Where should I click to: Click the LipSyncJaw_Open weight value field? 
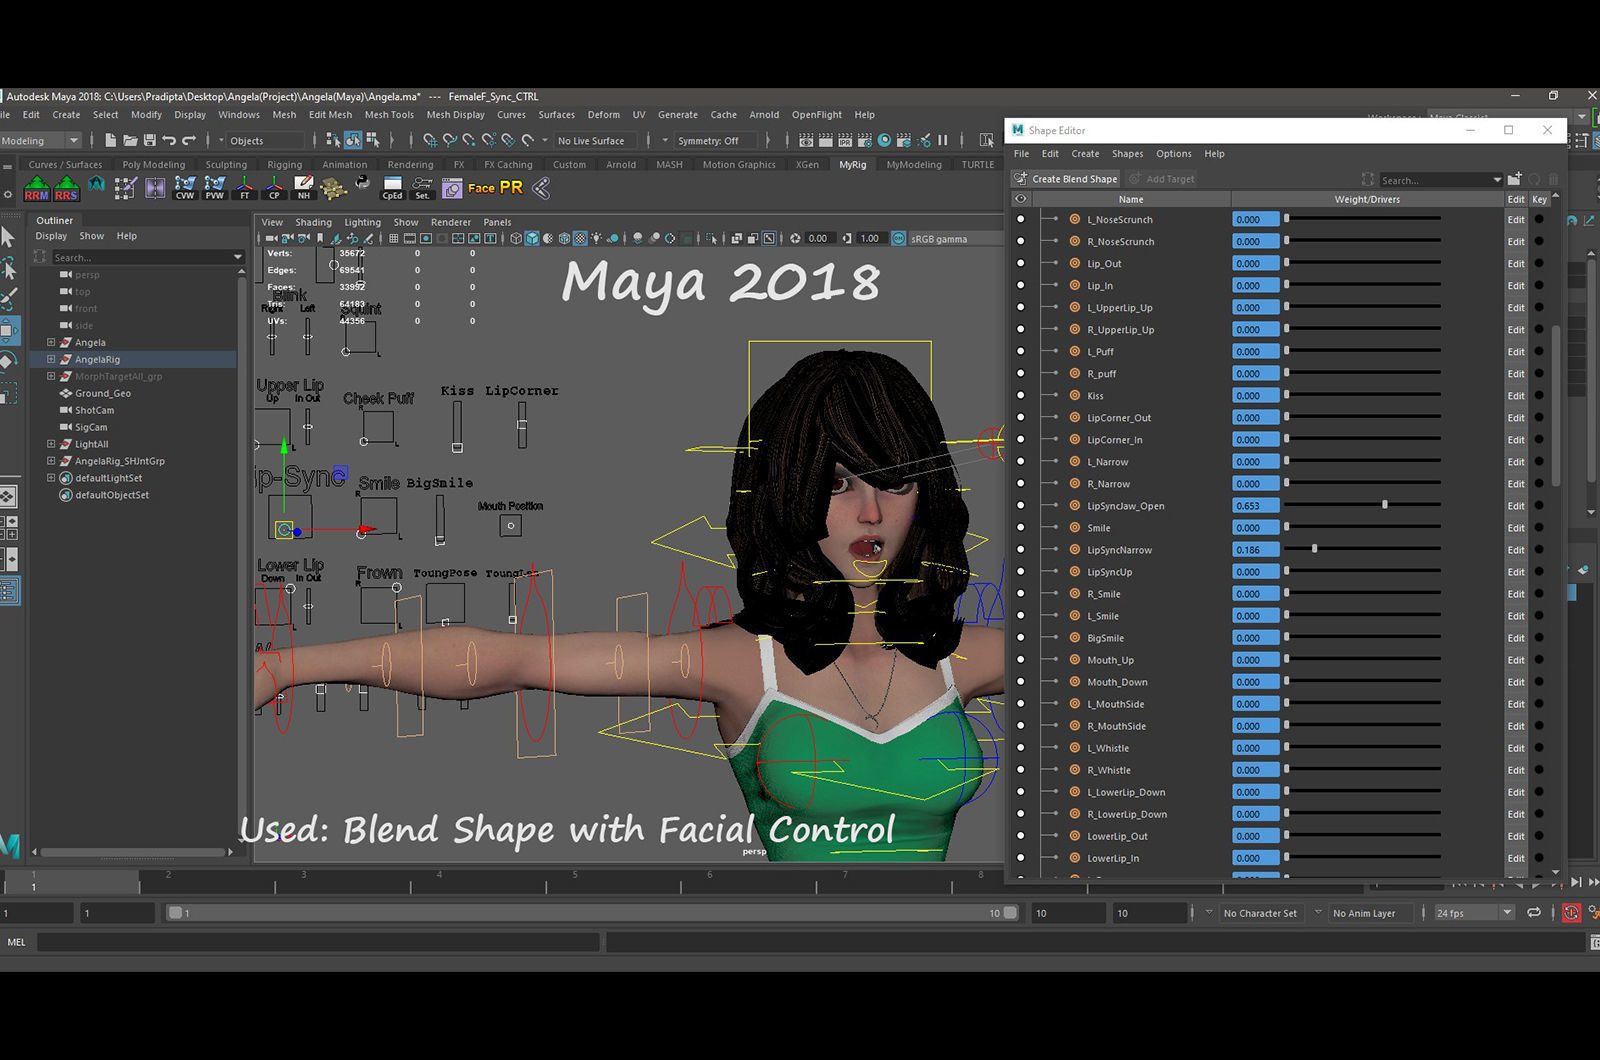pyautogui.click(x=1256, y=506)
